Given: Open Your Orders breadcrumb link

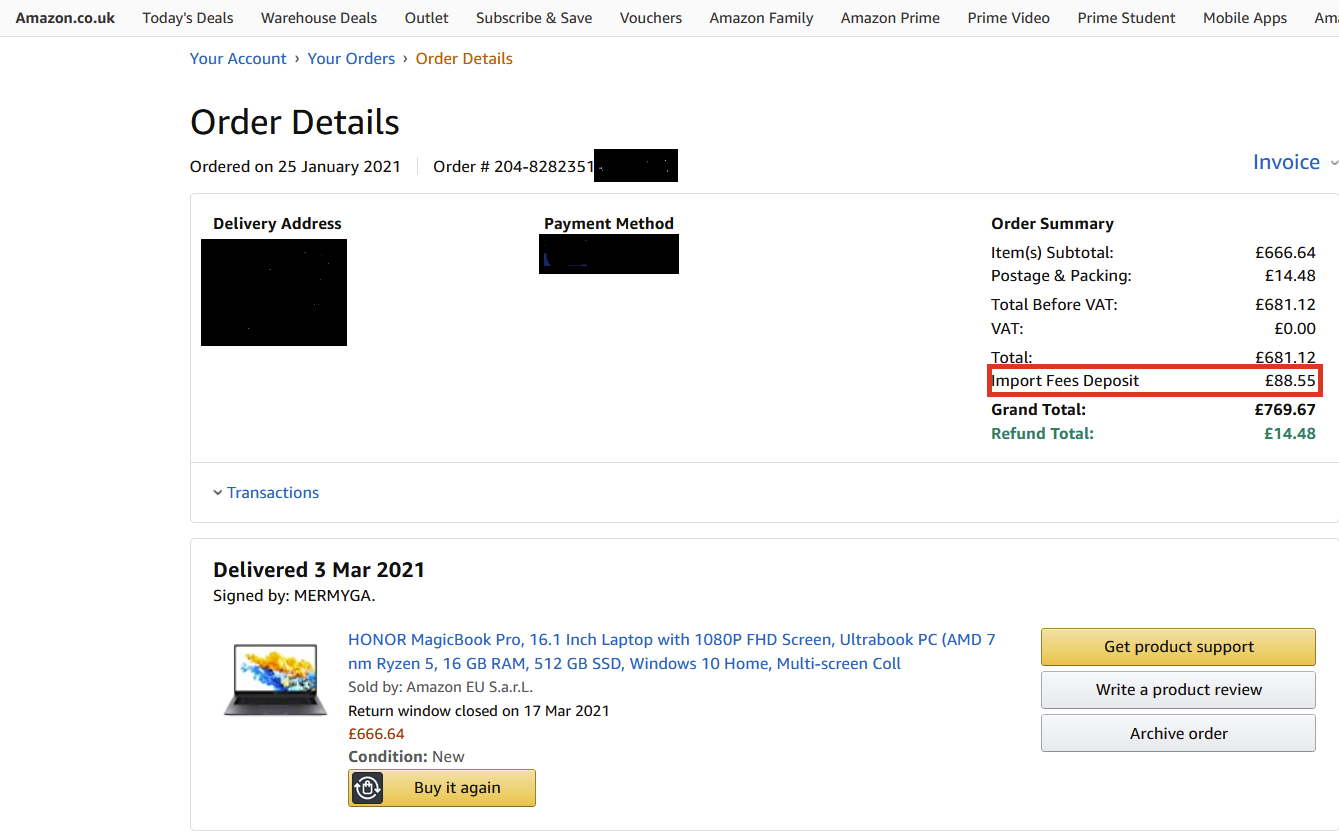Looking at the screenshot, I should [351, 58].
